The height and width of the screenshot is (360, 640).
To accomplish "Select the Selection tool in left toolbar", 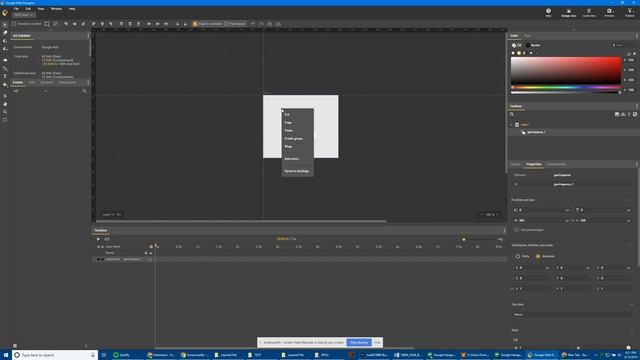I will coord(5,24).
